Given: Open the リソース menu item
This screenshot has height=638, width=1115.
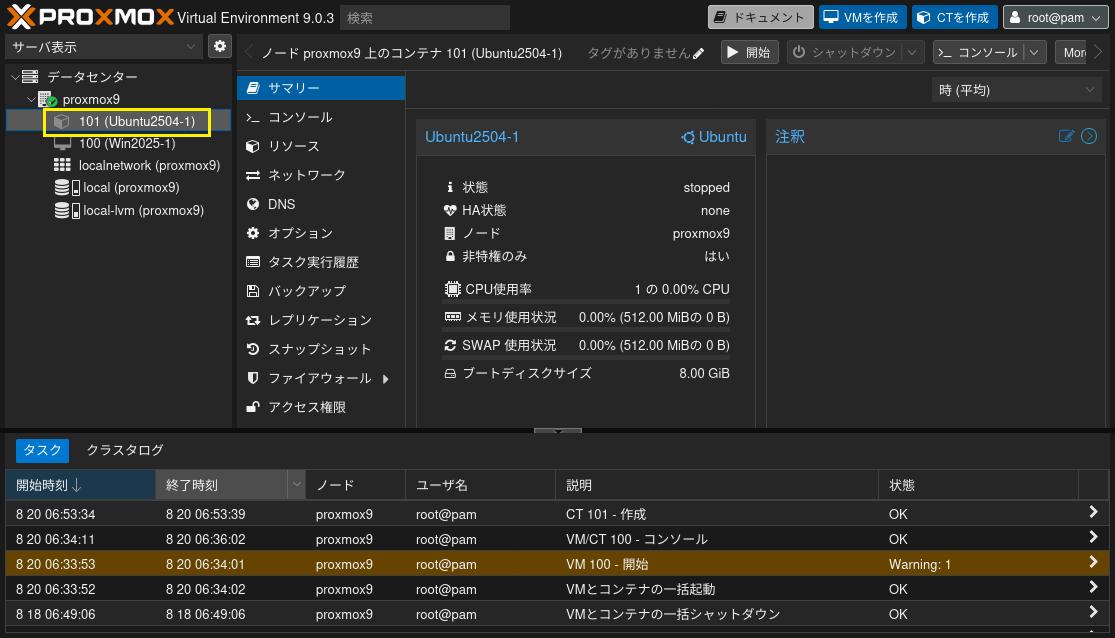Looking at the screenshot, I should tap(321, 146).
